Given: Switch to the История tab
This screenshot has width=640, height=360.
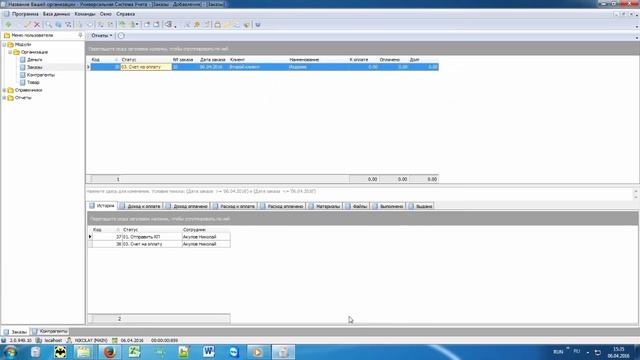Looking at the screenshot, I should 102,206.
